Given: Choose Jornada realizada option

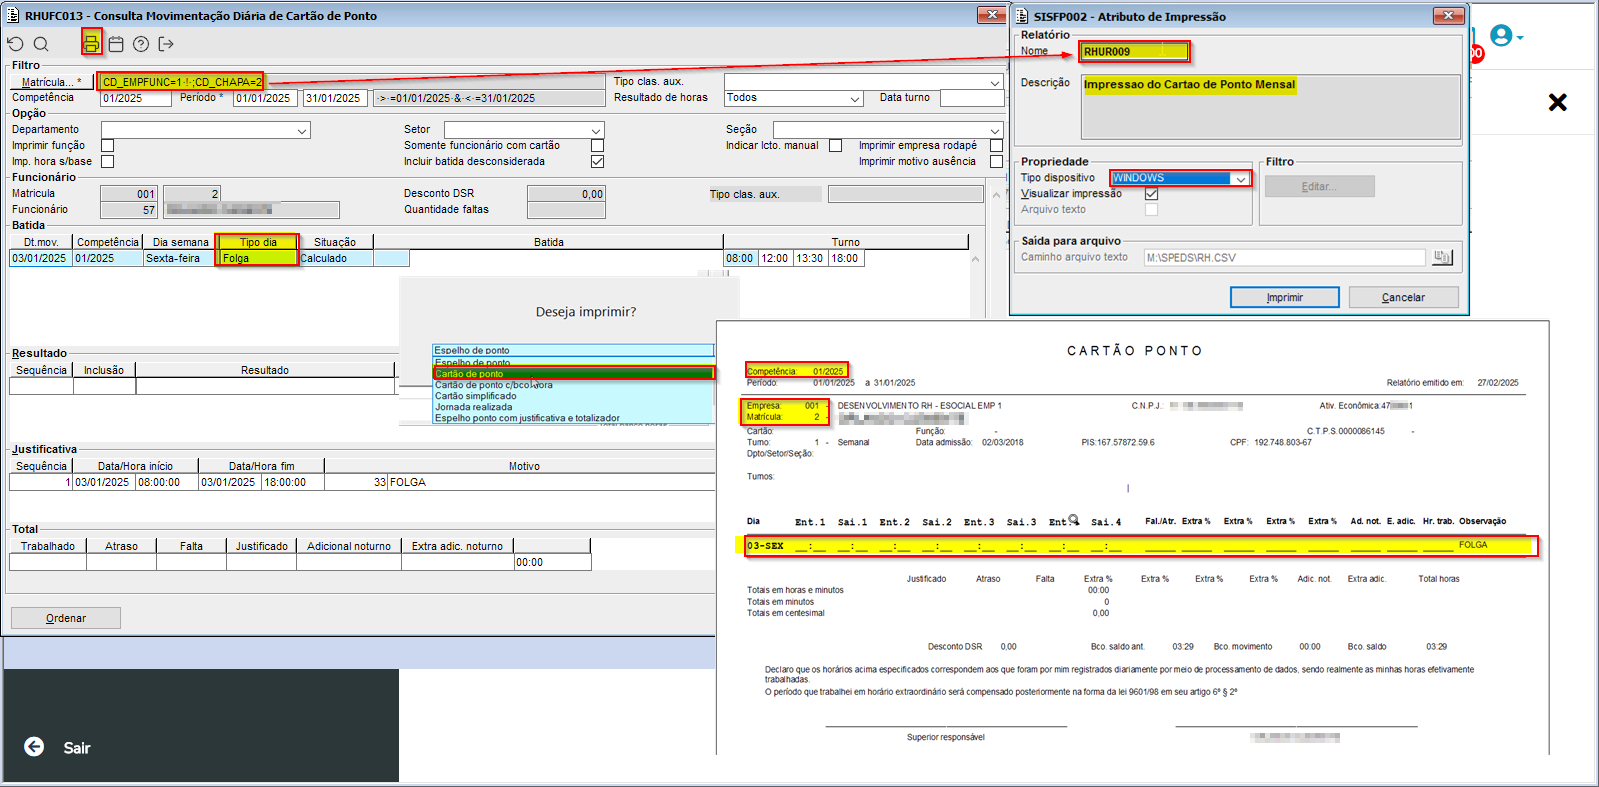Looking at the screenshot, I should (573, 407).
